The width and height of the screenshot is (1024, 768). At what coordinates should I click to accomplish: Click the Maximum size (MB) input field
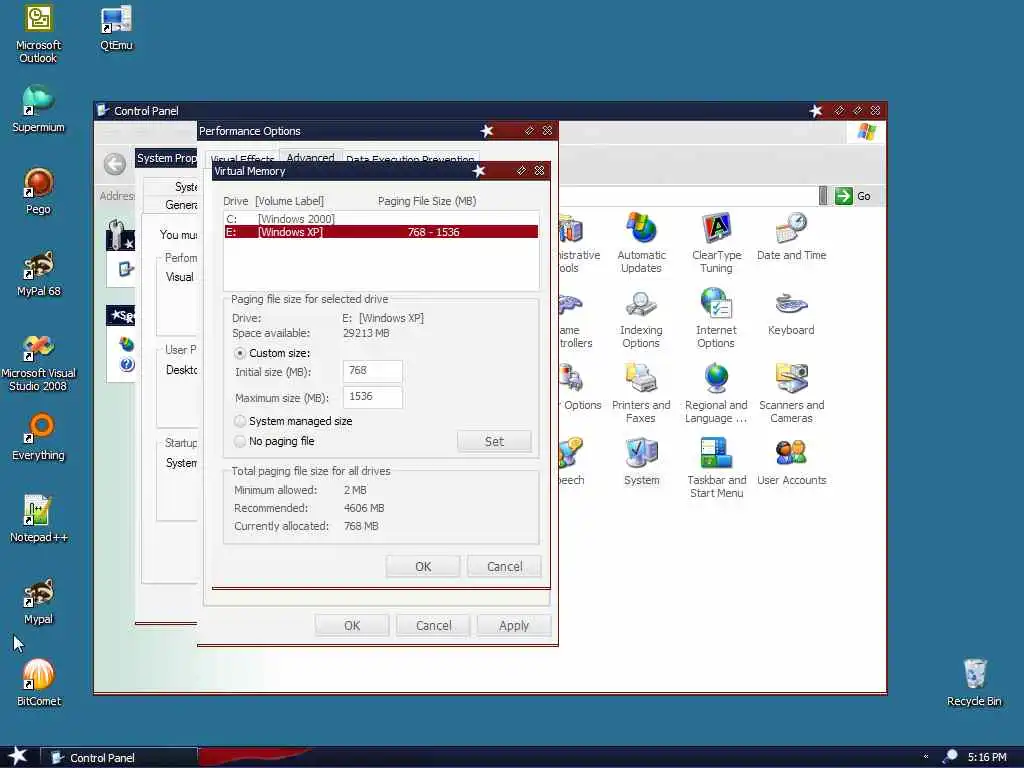click(x=372, y=397)
